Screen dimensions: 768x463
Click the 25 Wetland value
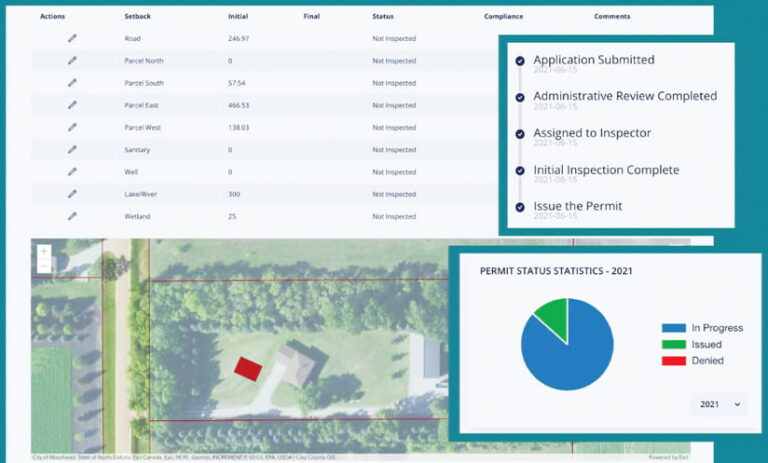(x=232, y=216)
